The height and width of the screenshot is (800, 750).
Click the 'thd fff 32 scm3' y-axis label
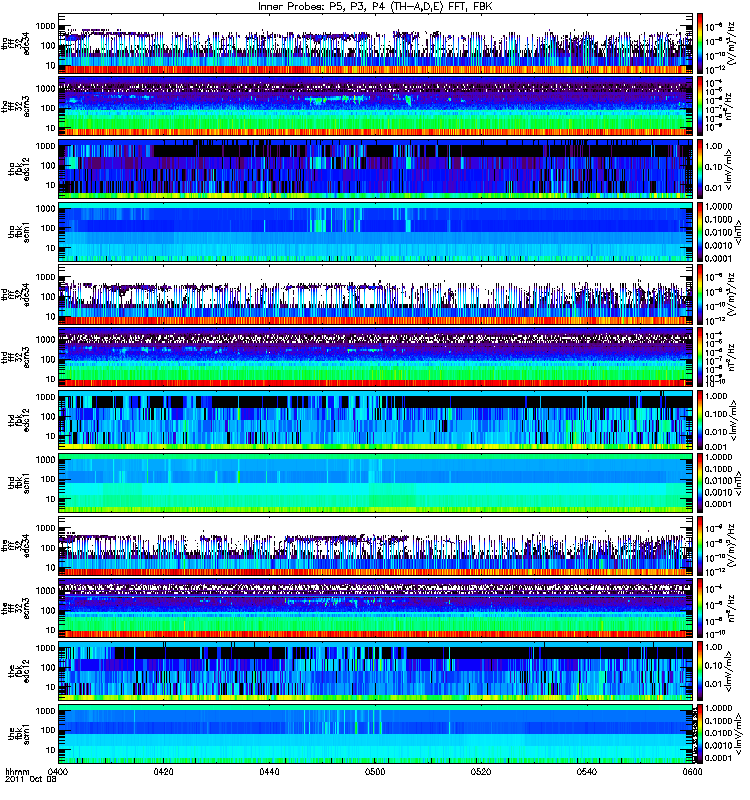pos(16,357)
